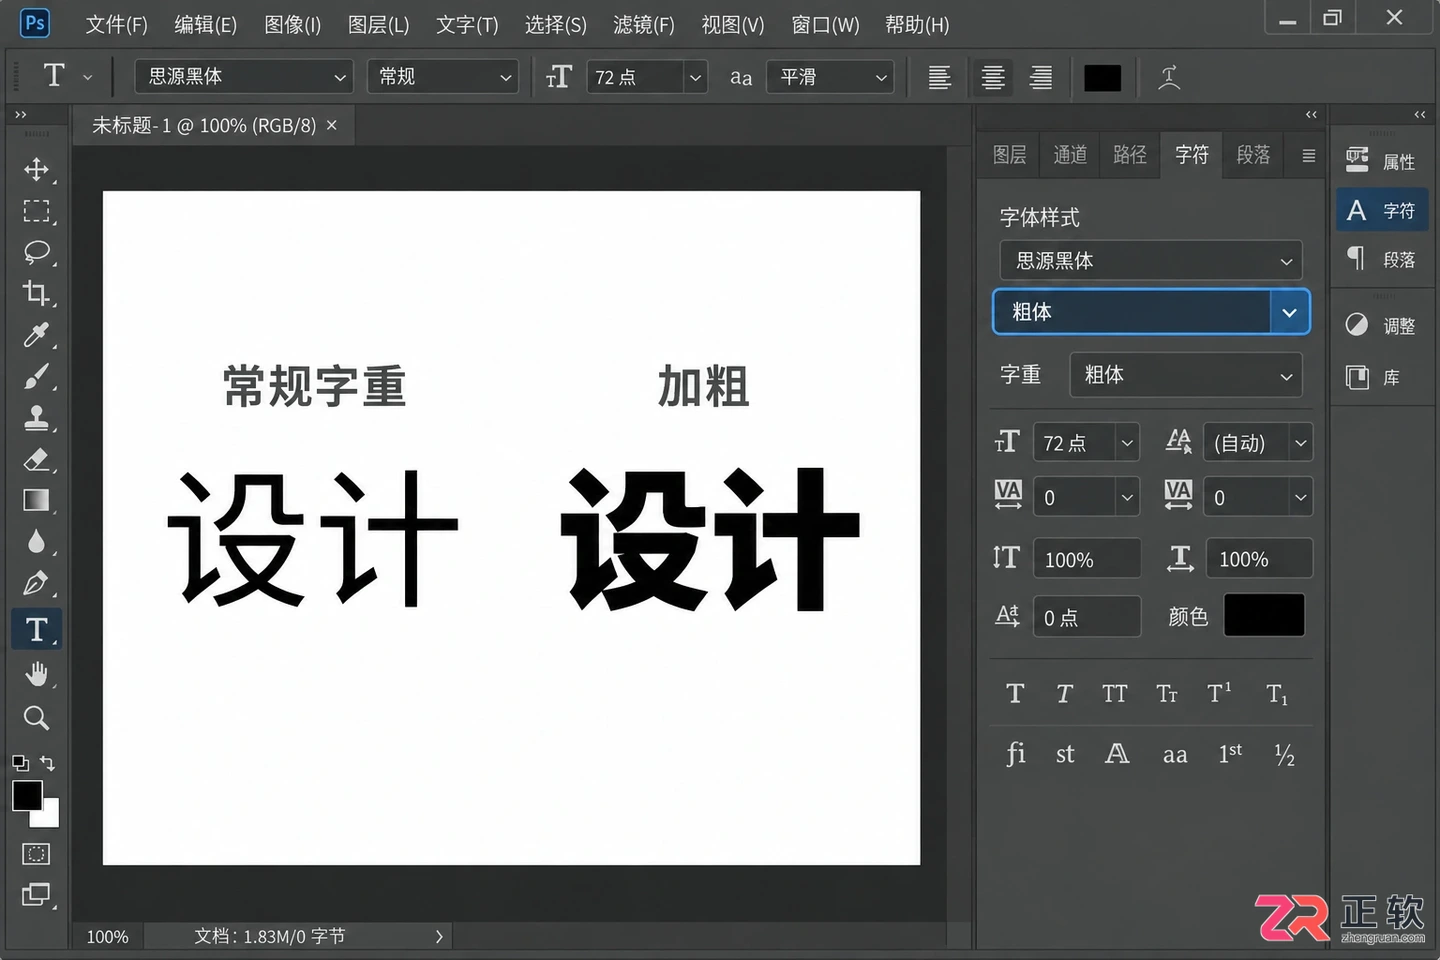Open the 调整 side panel button

(1382, 326)
